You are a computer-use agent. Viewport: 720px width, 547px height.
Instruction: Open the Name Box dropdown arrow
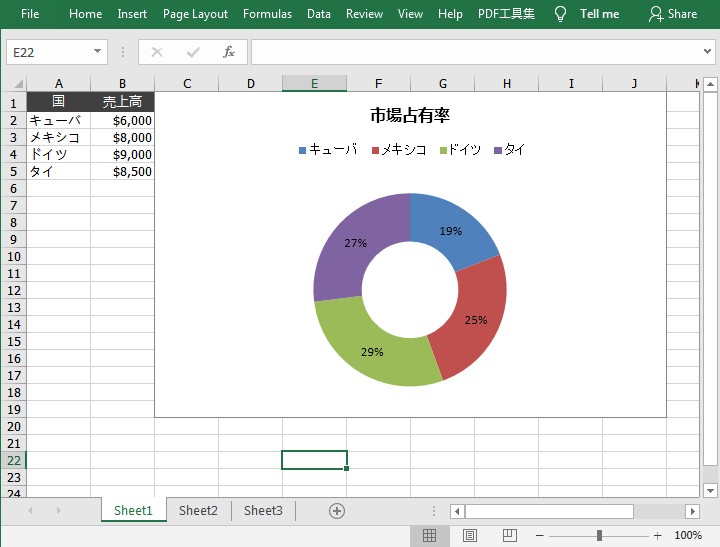pos(97,51)
